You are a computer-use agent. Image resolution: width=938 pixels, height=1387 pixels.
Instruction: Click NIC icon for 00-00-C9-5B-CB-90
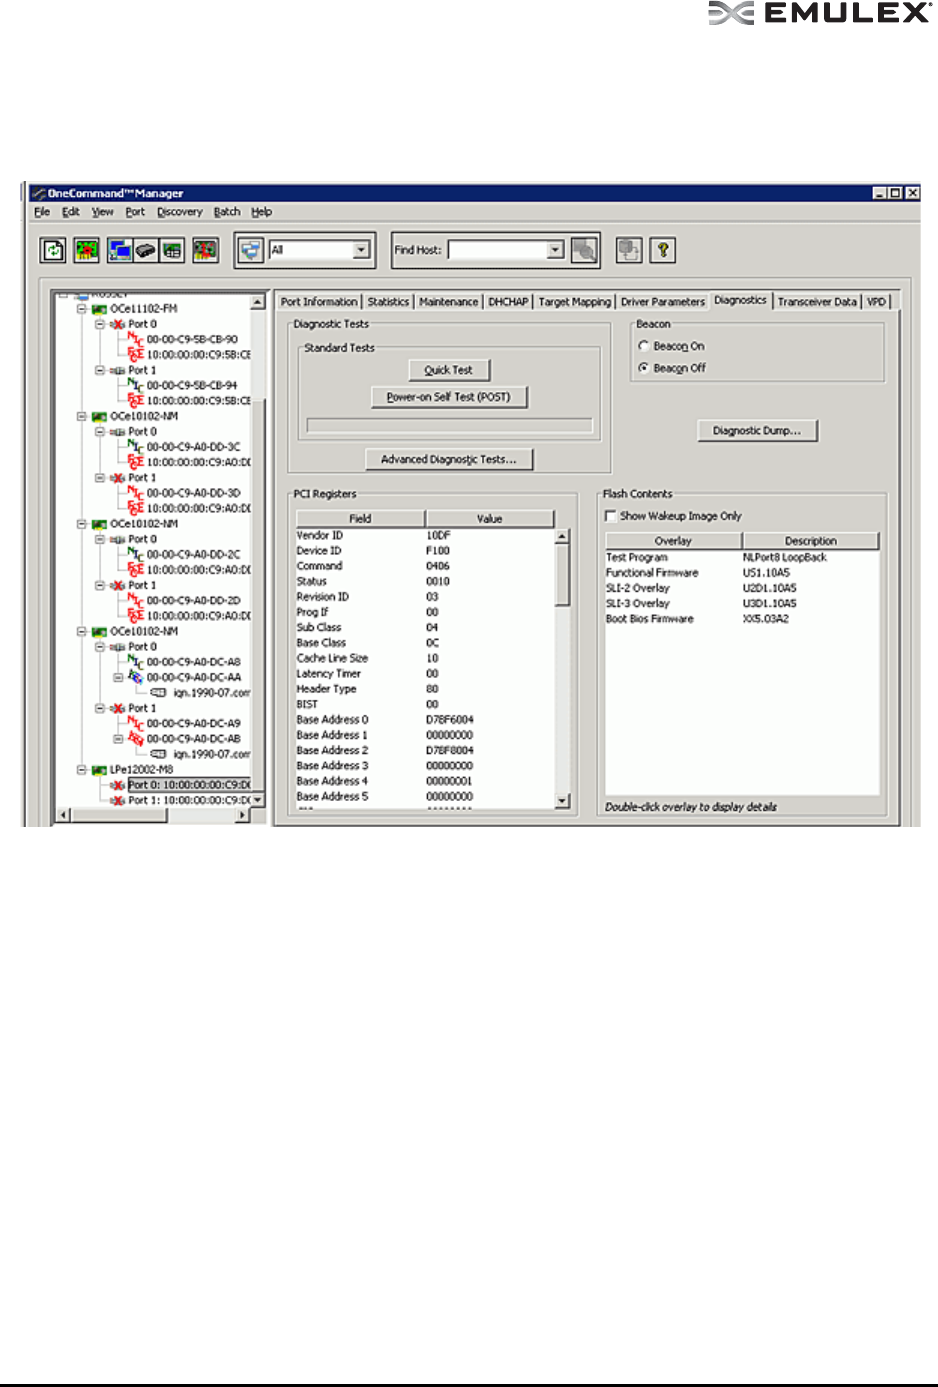(x=135, y=339)
